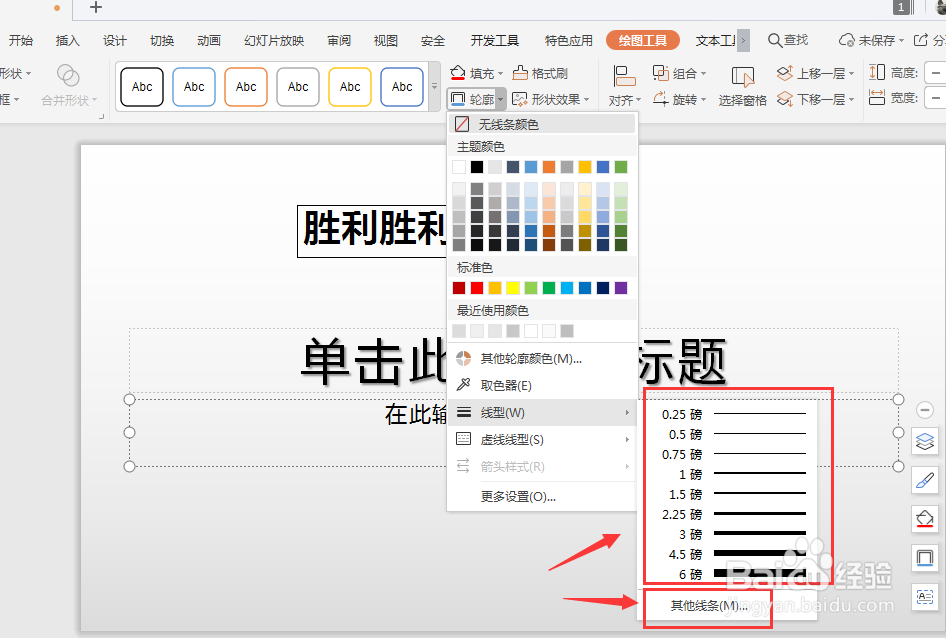Open the Shape Effects (形状效果) icon

[x=519, y=99]
